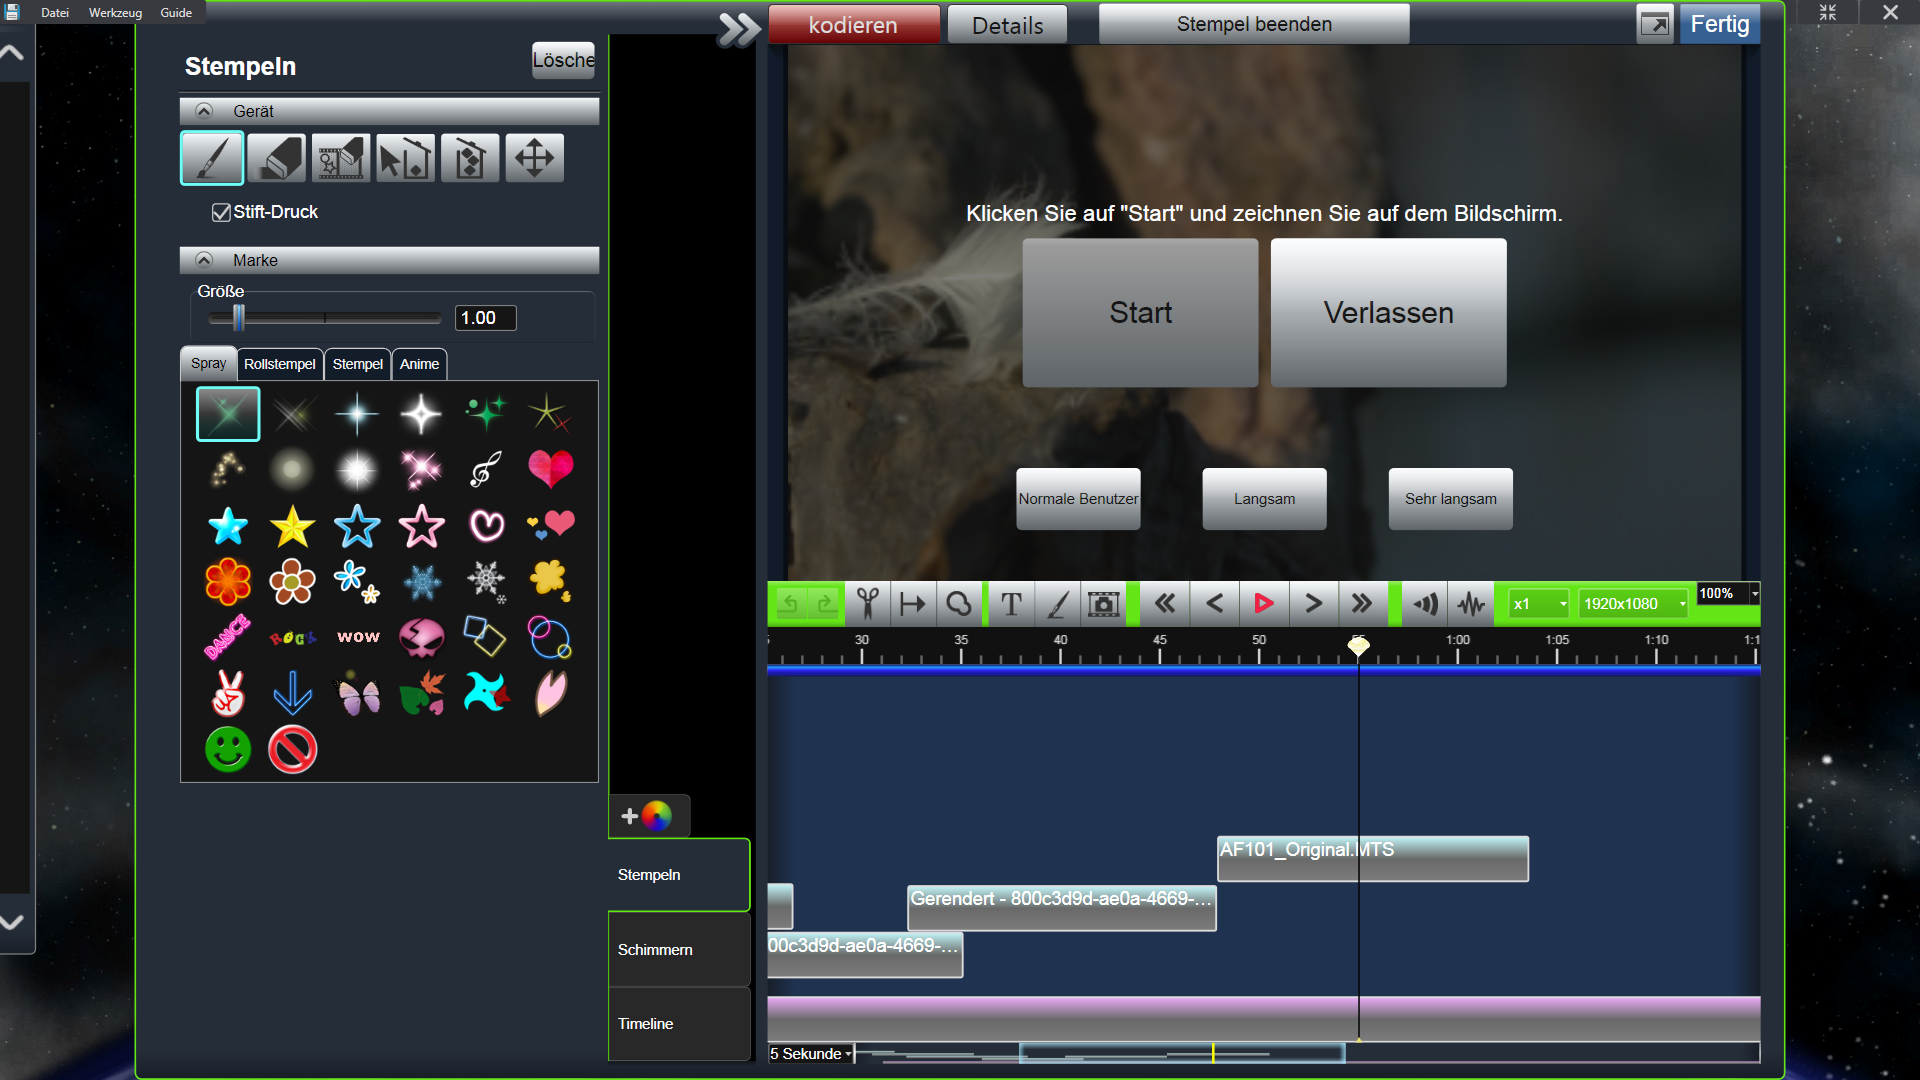Click the left sidebar up chevron
Image resolution: width=1920 pixels, height=1080 pixels.
[12, 52]
